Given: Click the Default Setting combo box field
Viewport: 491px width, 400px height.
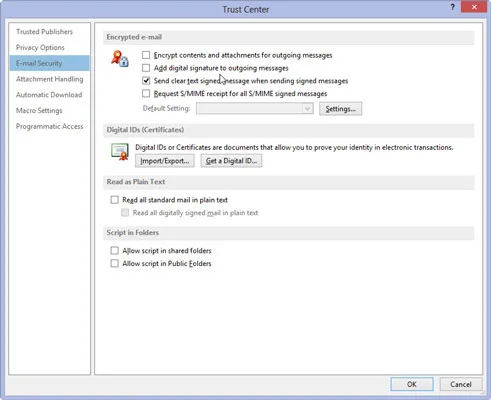Looking at the screenshot, I should tap(255, 109).
